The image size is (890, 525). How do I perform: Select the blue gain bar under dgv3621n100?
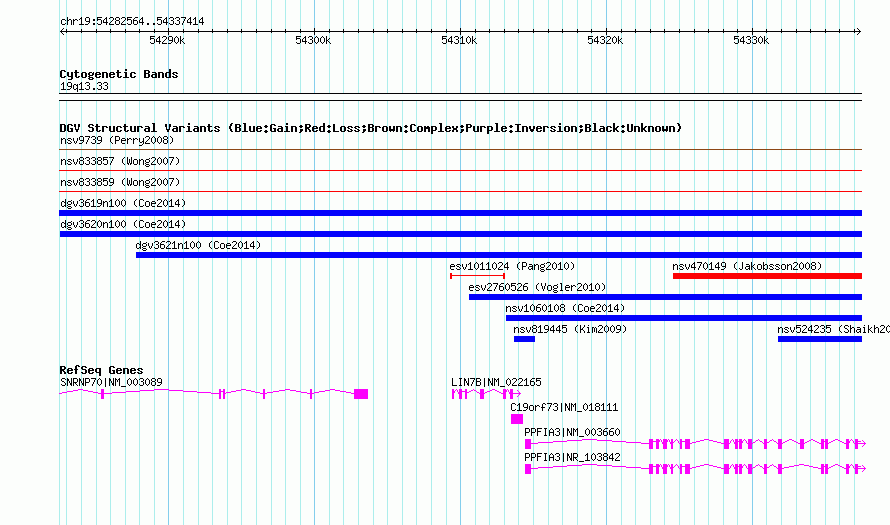[x=499, y=255]
